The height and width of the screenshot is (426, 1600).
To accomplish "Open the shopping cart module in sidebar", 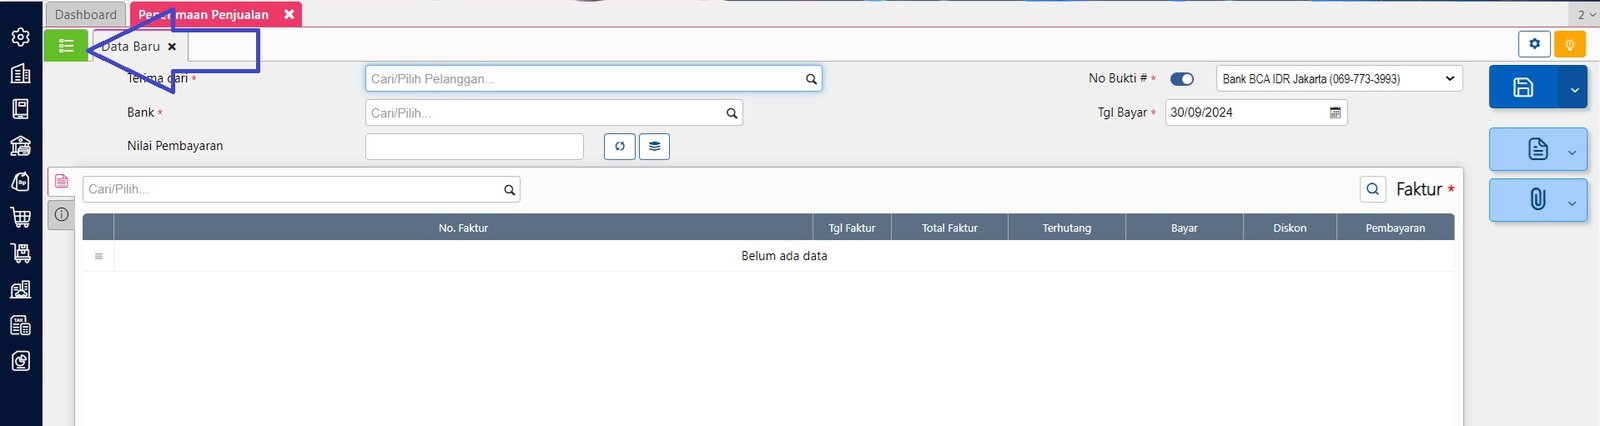I will 20,217.
